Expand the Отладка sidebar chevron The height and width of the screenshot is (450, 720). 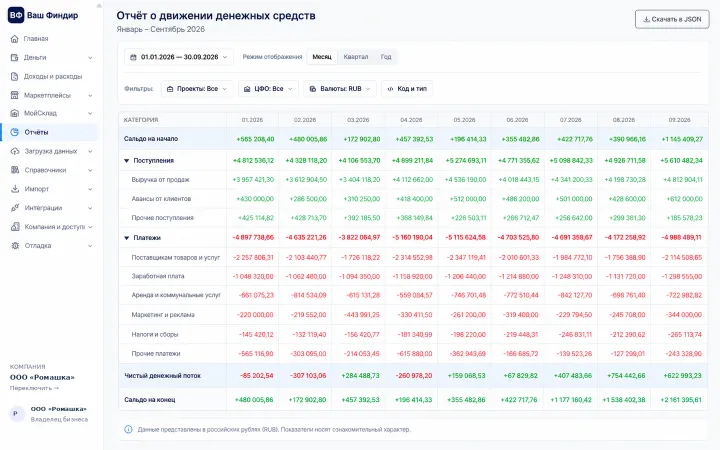[90, 246]
